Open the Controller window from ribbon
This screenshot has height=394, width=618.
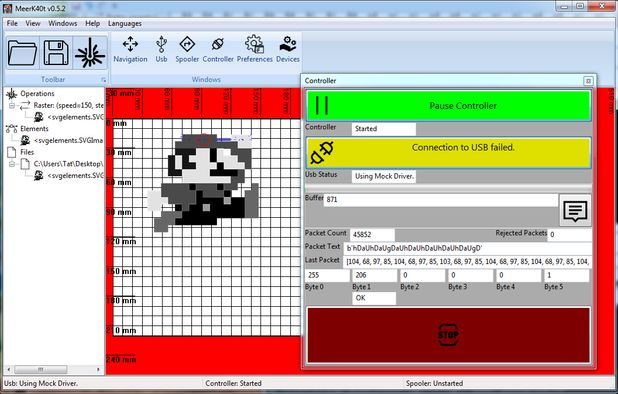218,50
